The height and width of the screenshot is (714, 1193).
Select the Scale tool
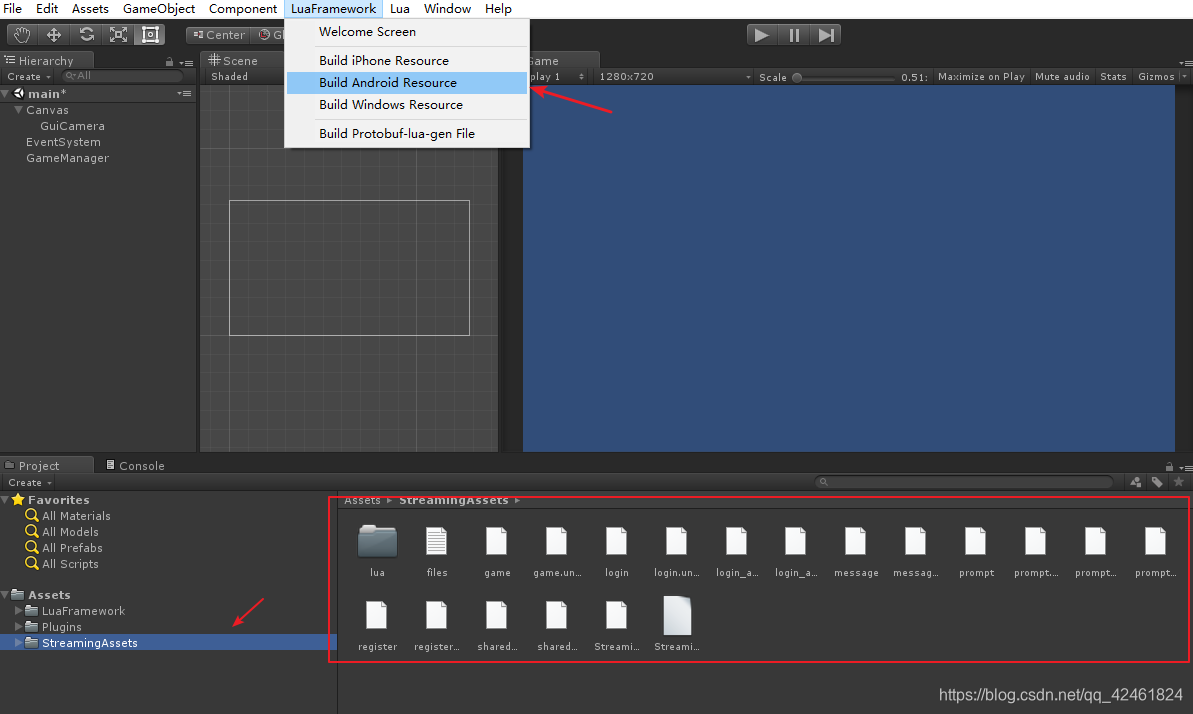point(119,35)
